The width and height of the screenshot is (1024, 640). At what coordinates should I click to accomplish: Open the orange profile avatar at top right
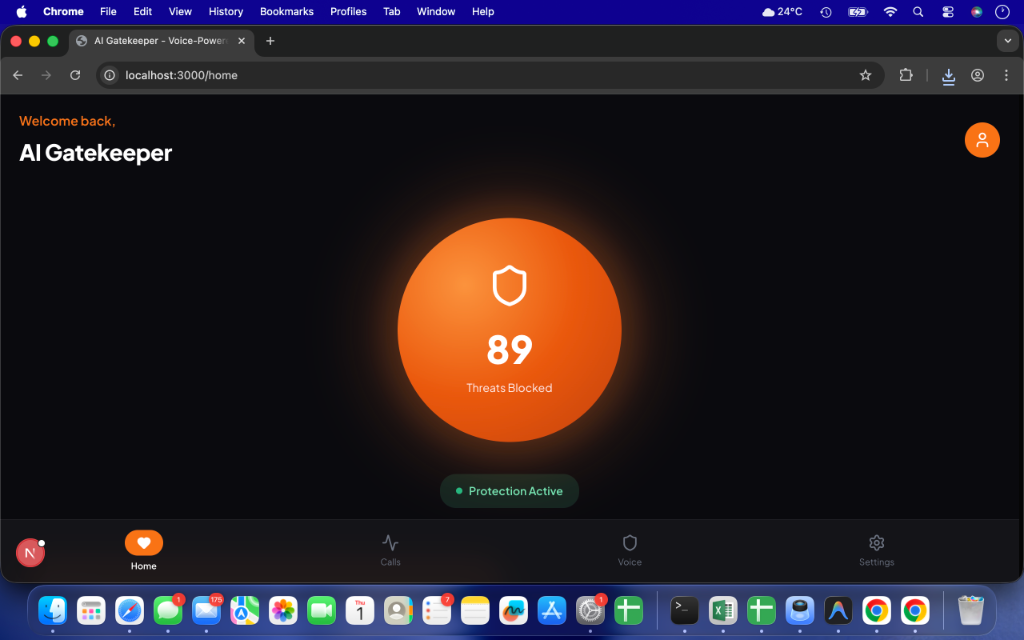coord(981,140)
